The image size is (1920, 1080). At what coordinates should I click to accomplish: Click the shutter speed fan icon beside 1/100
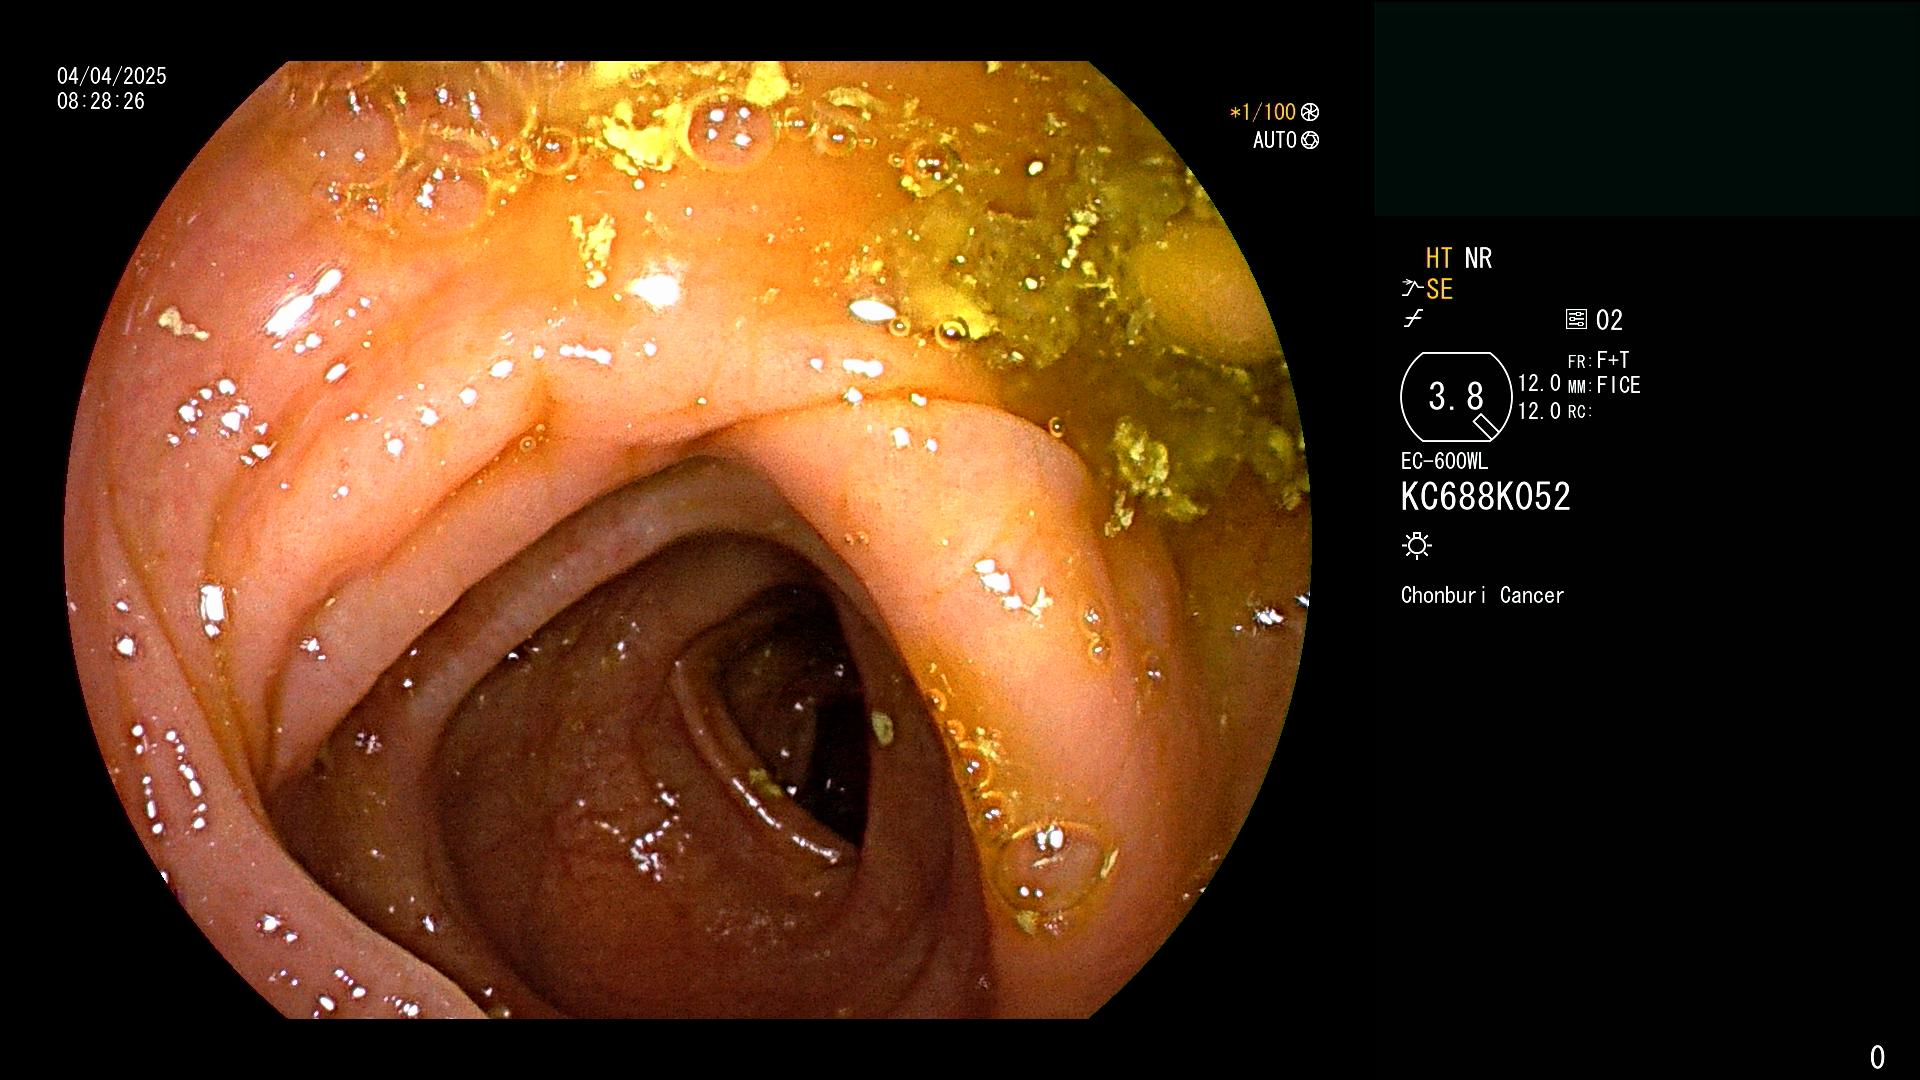coord(1310,112)
